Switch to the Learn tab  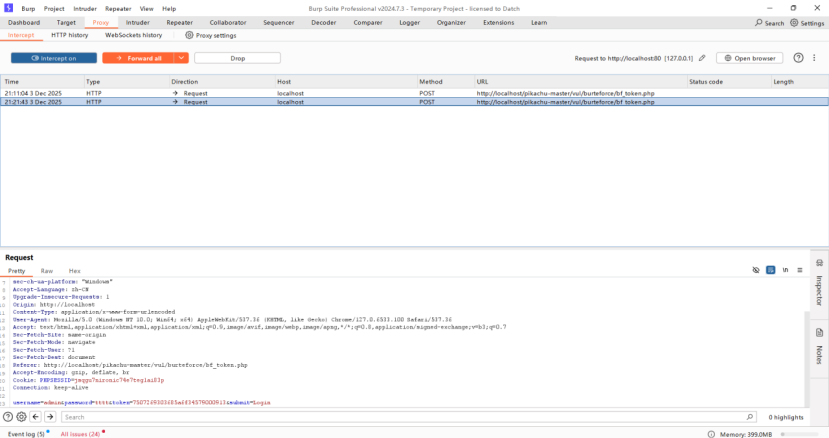pos(539,23)
